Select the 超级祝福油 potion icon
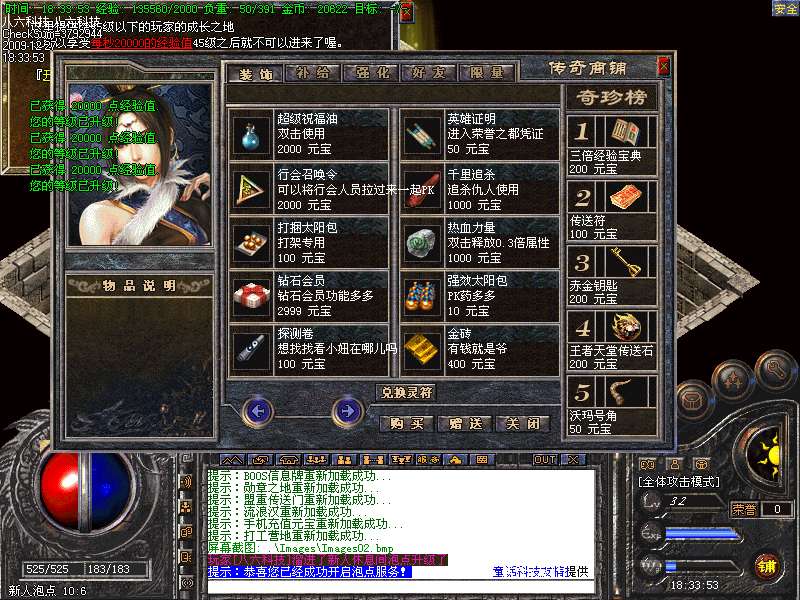Screen dimensions: 800x600 click(251, 133)
